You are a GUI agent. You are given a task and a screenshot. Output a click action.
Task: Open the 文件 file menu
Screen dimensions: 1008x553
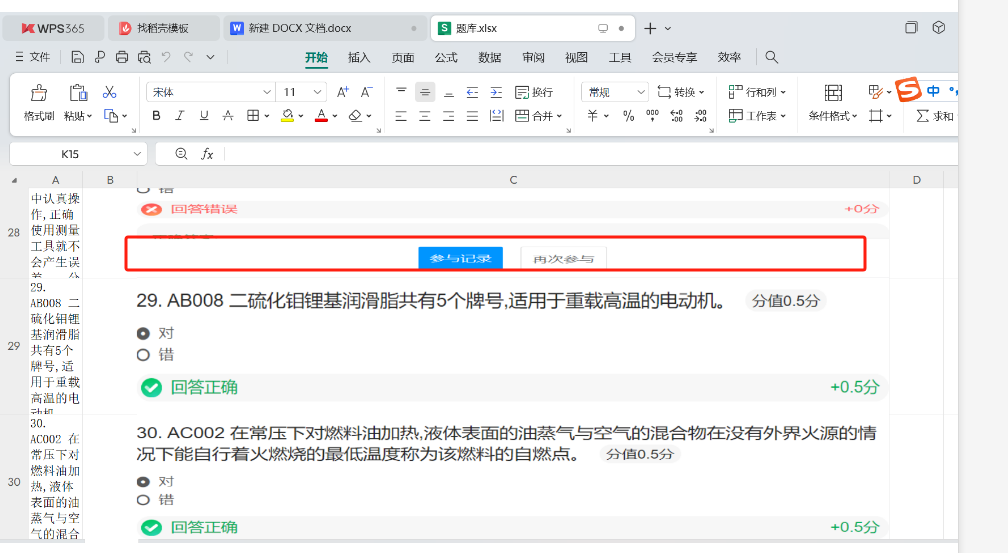coord(32,57)
